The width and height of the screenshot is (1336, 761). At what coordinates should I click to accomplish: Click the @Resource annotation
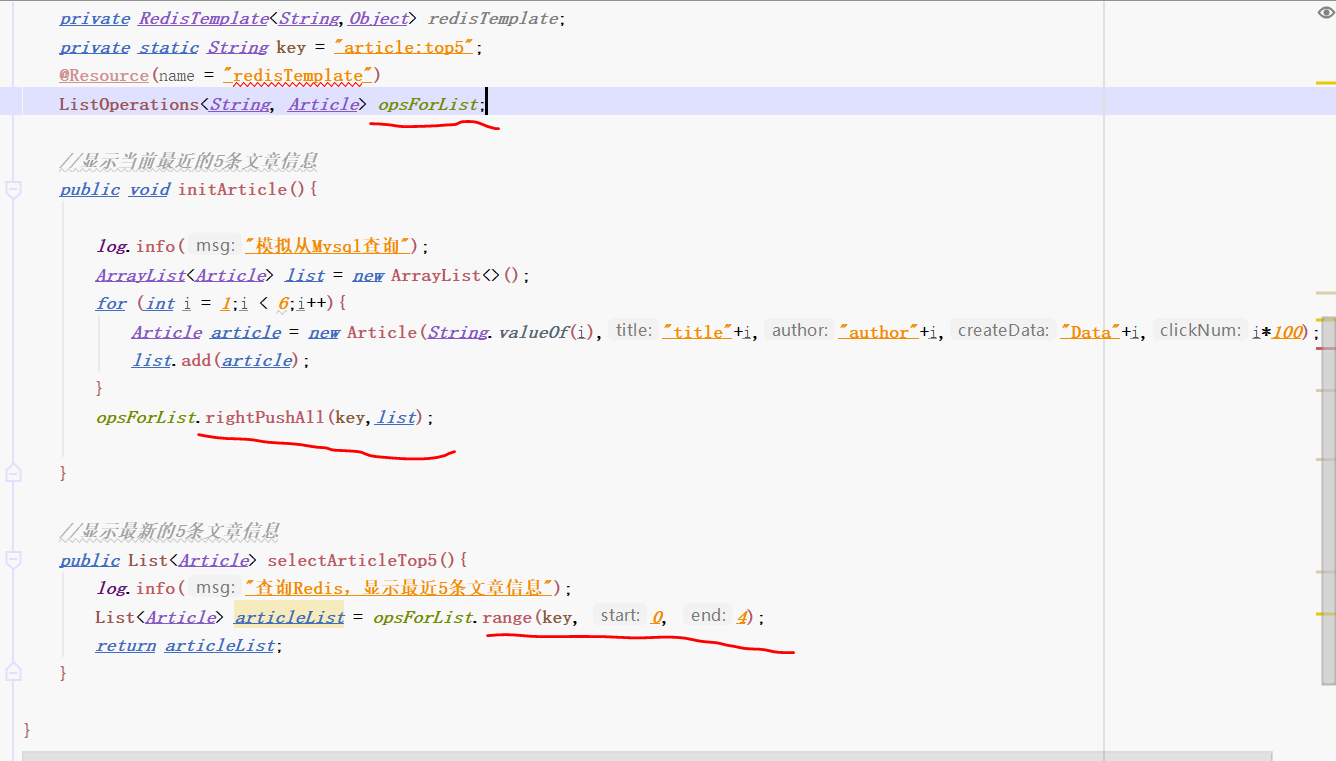(104, 75)
